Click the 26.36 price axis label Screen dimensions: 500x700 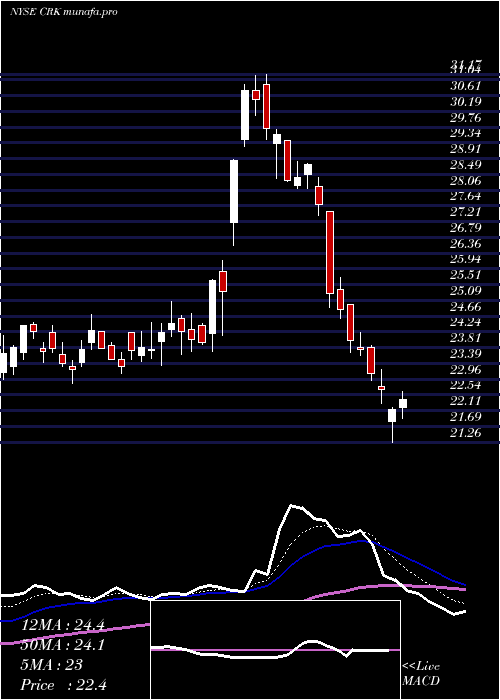click(466, 244)
